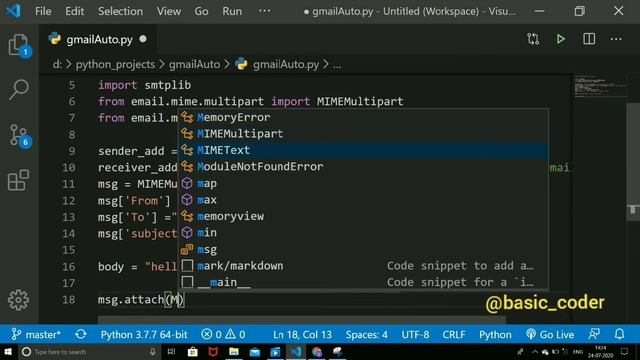Screen dimensions: 640x360
Task: Split the editor to the right
Action: [589, 39]
